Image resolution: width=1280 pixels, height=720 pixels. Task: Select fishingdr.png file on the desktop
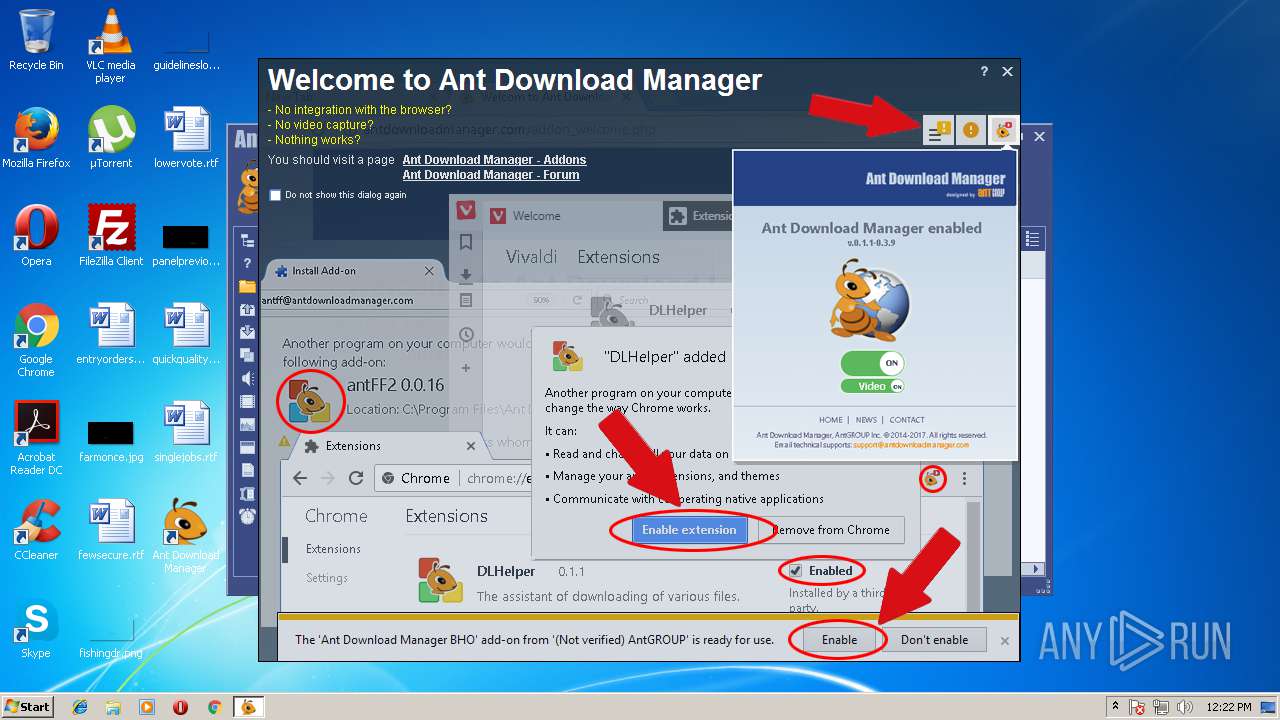[110, 640]
